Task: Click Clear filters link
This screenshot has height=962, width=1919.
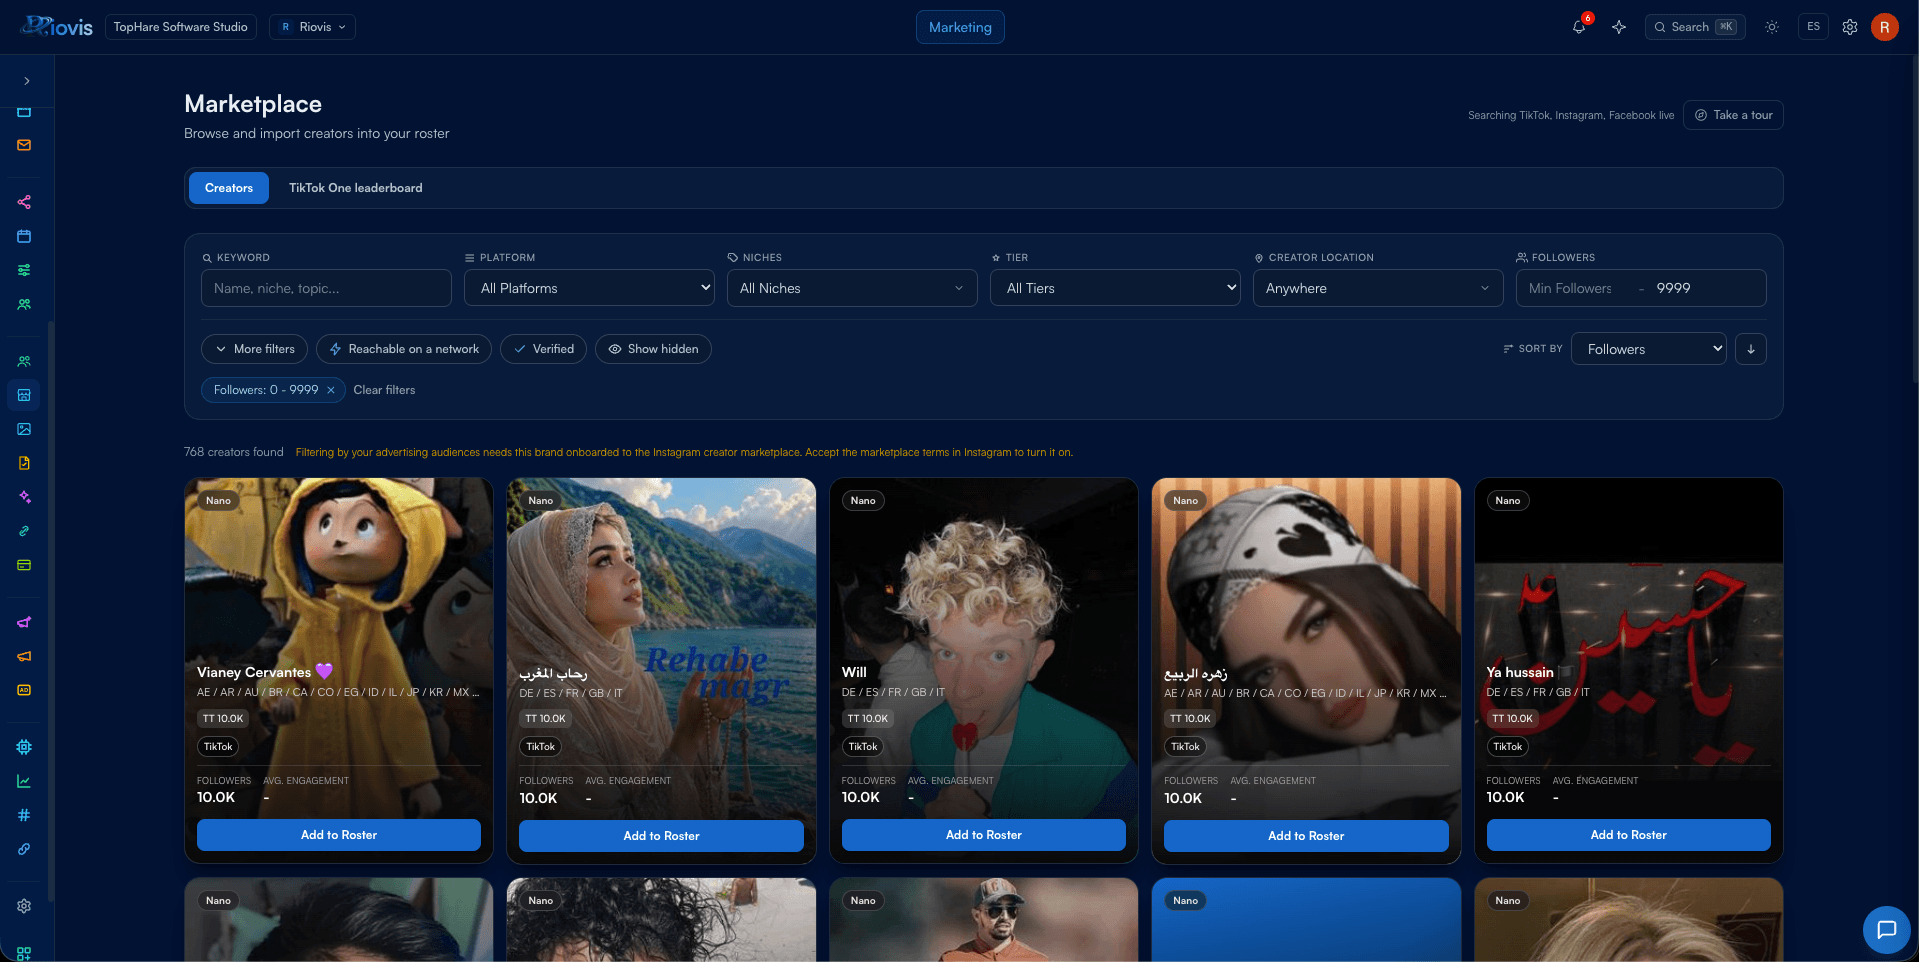Action: [x=384, y=390]
